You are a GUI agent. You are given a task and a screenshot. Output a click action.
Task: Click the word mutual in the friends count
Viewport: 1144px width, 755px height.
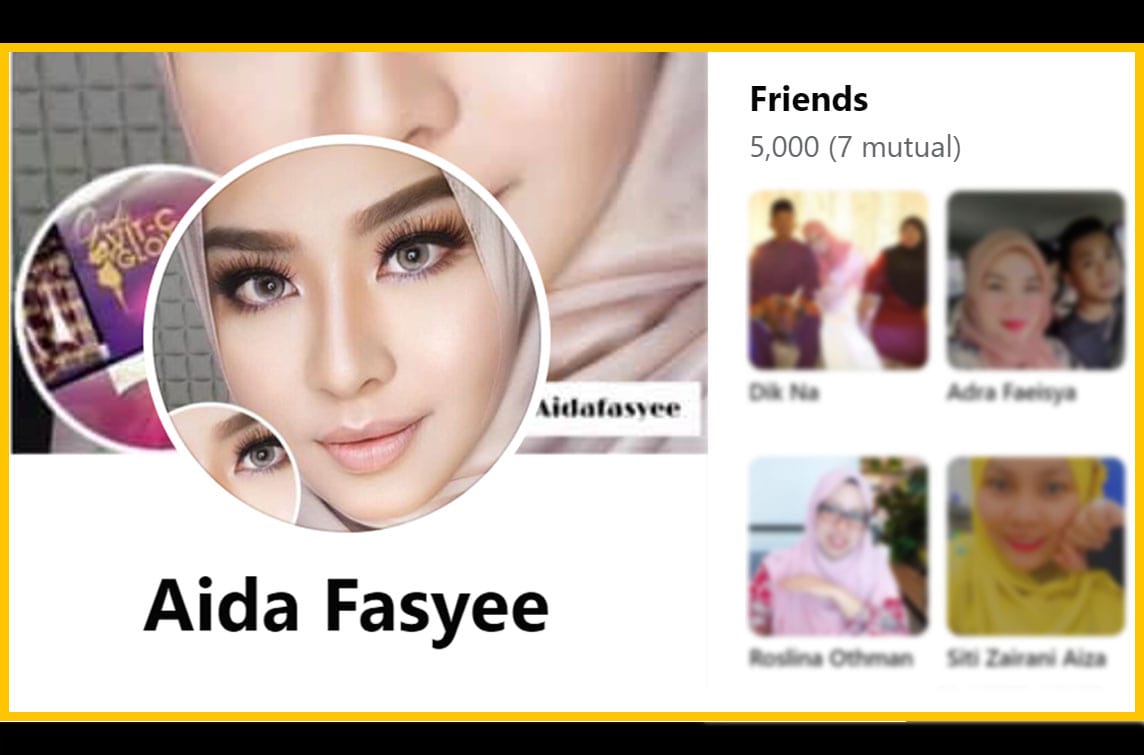[907, 147]
